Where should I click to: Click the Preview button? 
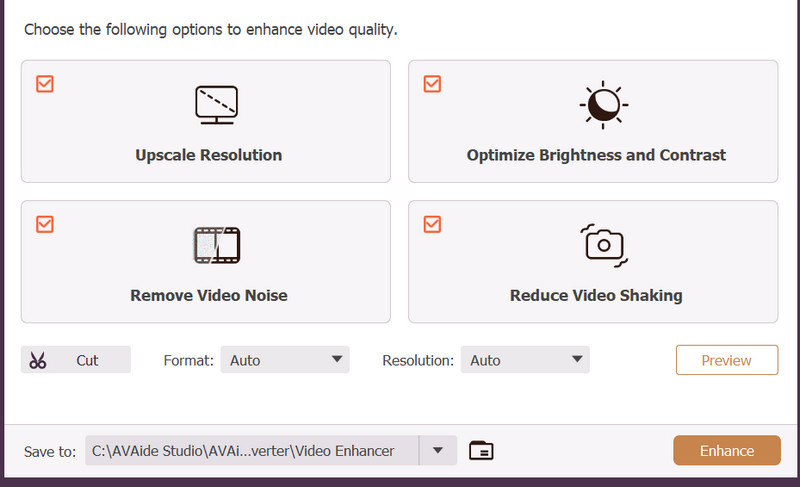[x=727, y=360]
